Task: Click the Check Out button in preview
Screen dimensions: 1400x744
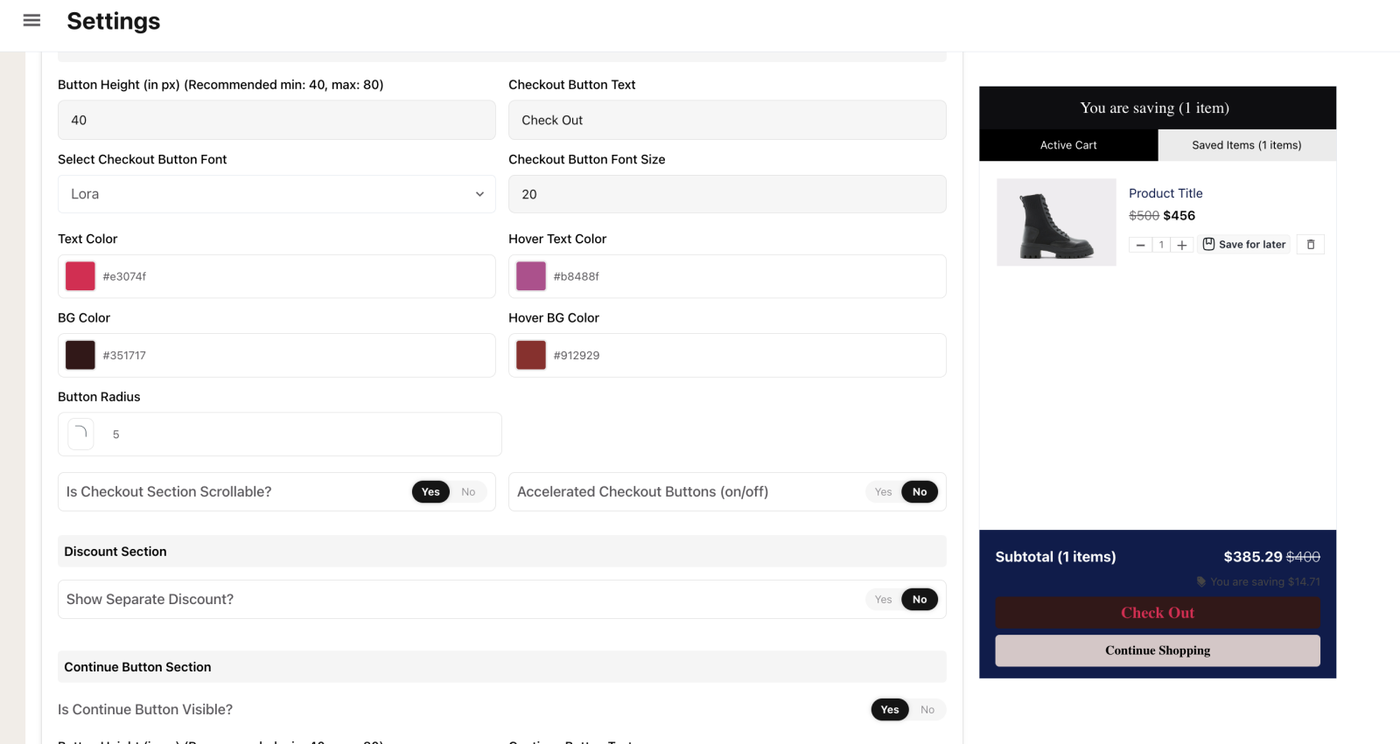Action: click(1157, 612)
